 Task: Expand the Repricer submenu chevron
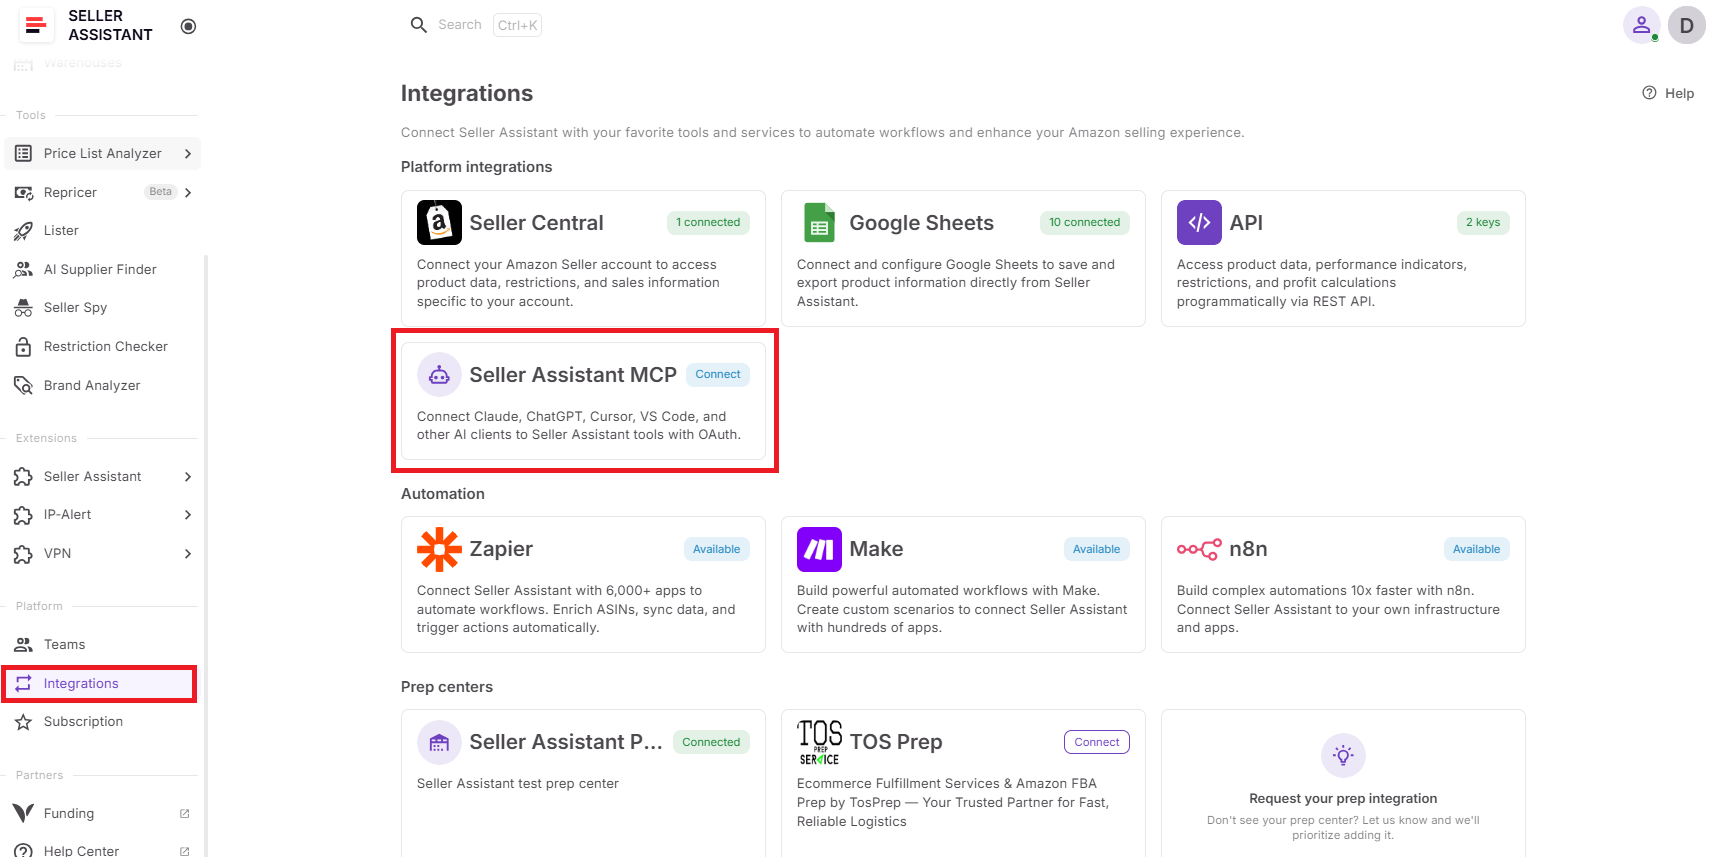(188, 192)
